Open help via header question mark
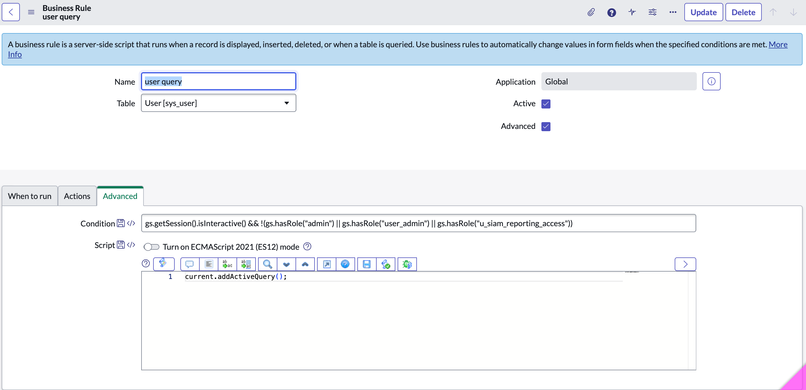The image size is (806, 390). point(611,12)
